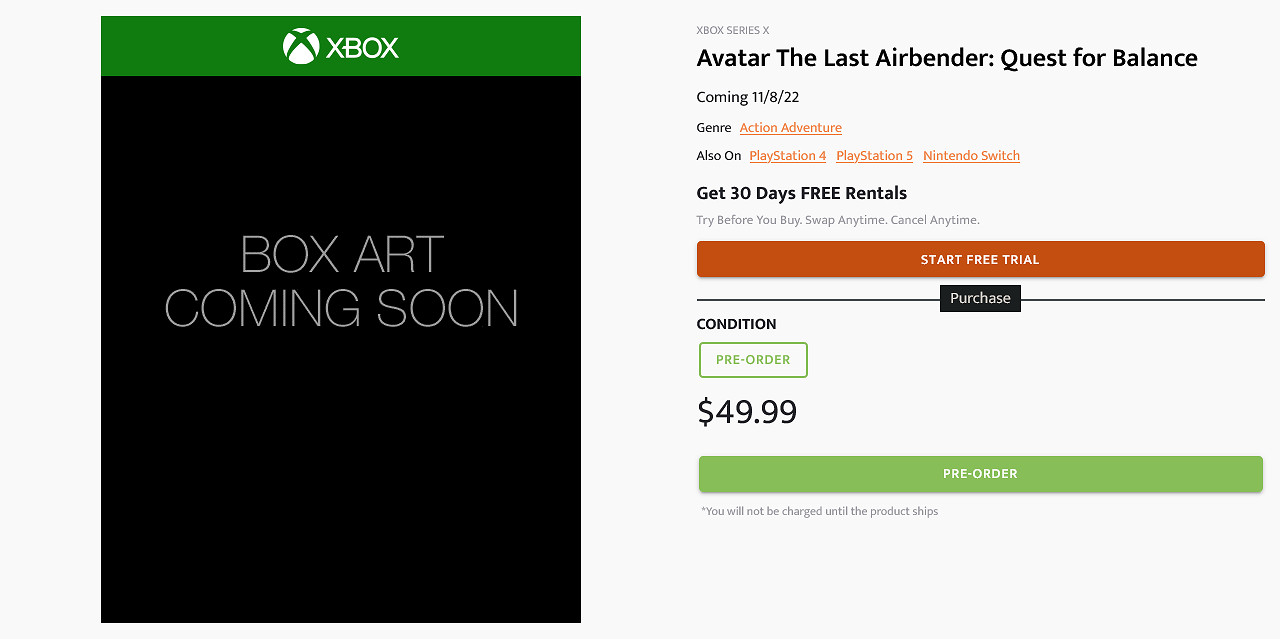
Task: Go to the Nintendo Switch version
Action: [x=971, y=156]
